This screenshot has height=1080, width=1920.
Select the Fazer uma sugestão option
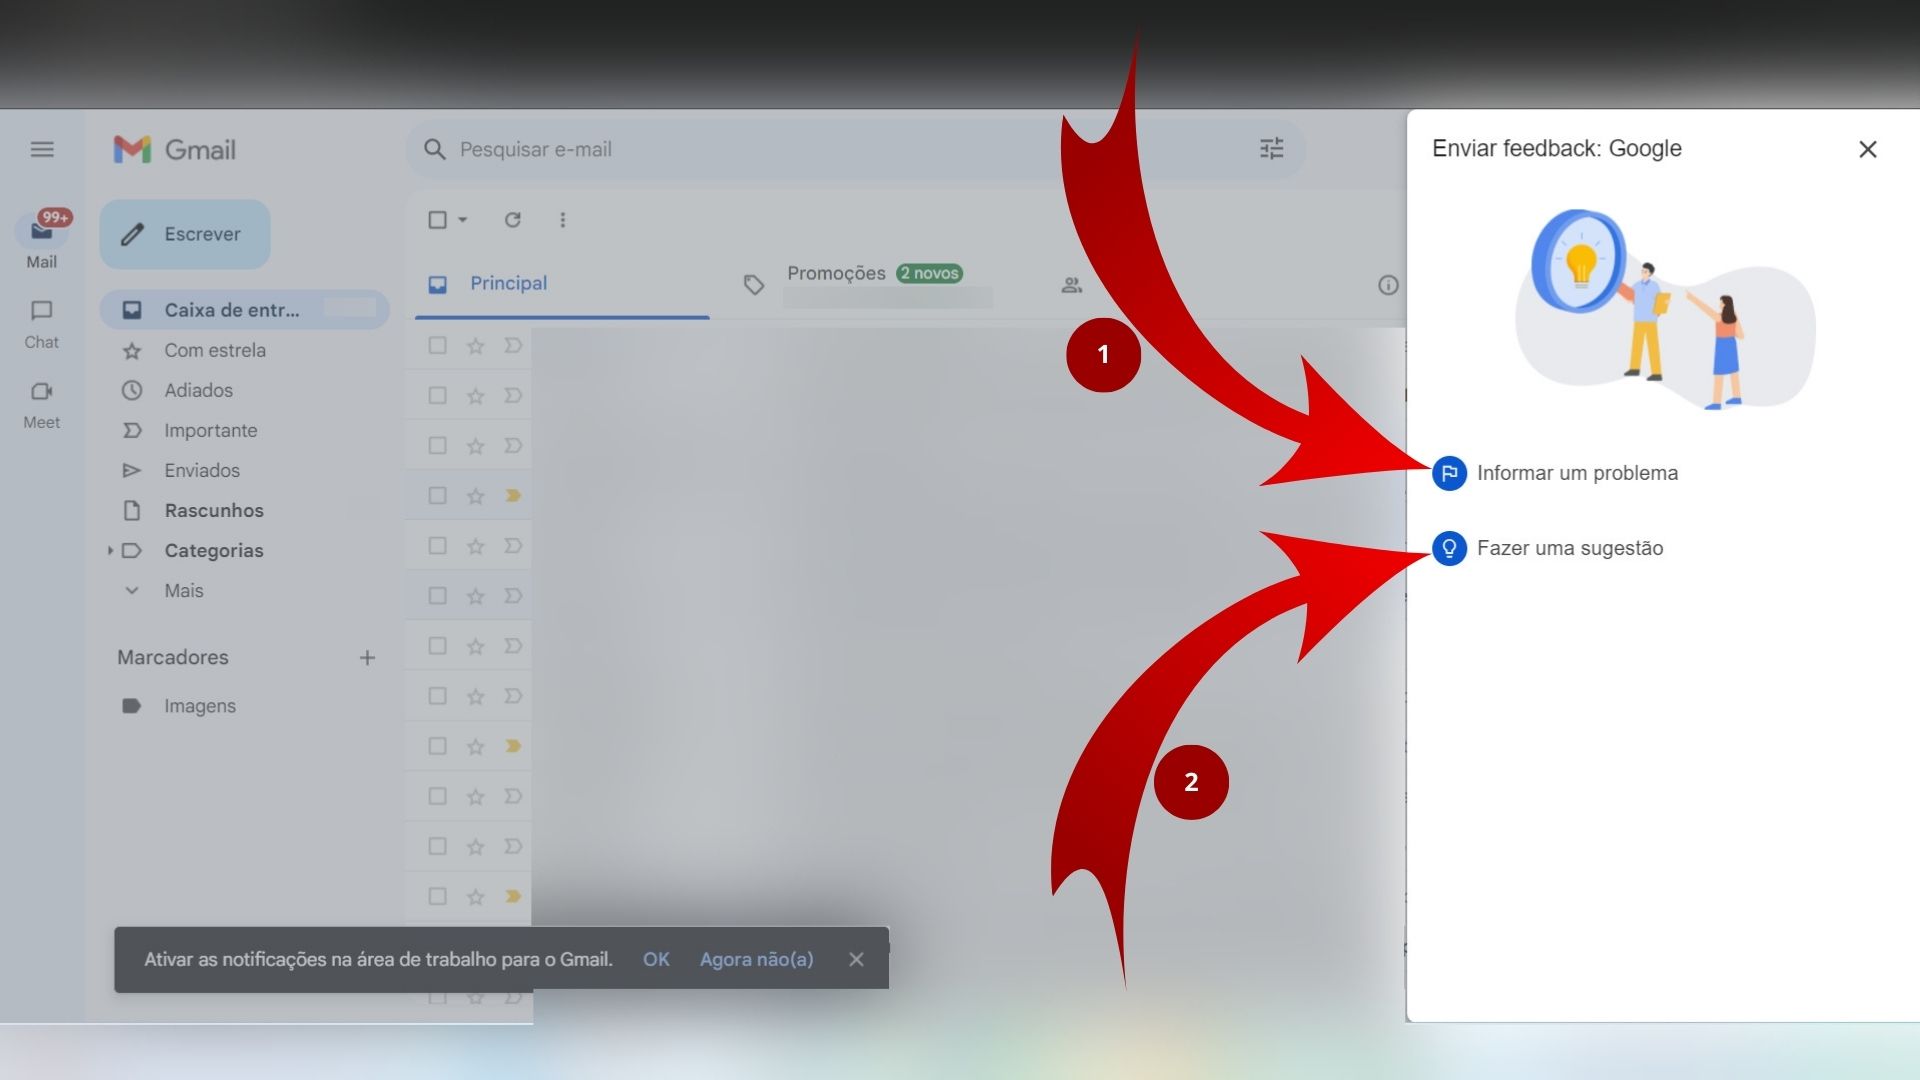click(x=1569, y=547)
